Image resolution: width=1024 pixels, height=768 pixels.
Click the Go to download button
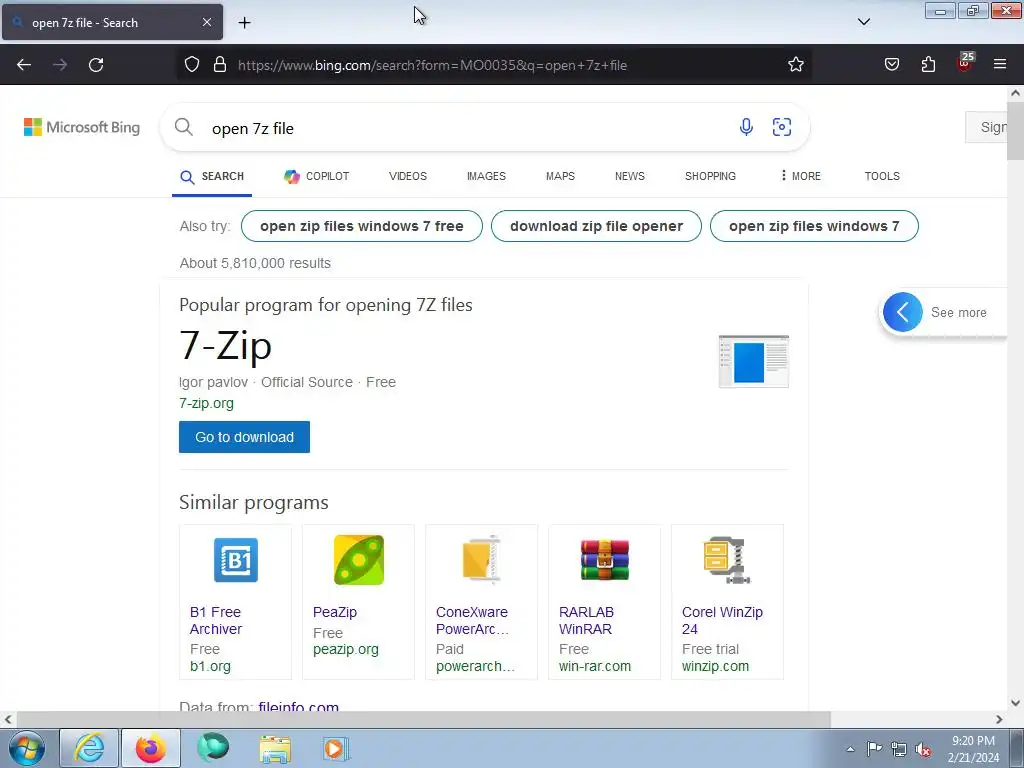pyautogui.click(x=244, y=437)
